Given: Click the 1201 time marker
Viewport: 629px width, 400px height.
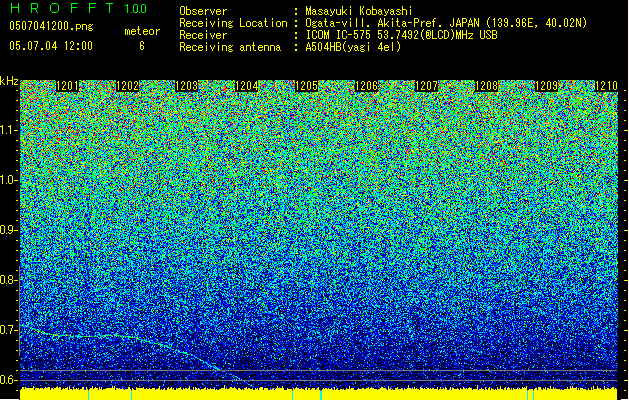Looking at the screenshot, I should click(x=67, y=86).
